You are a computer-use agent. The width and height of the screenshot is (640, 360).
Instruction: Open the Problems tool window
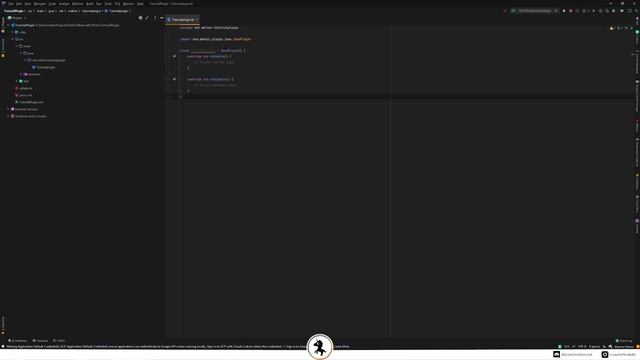[18, 340]
